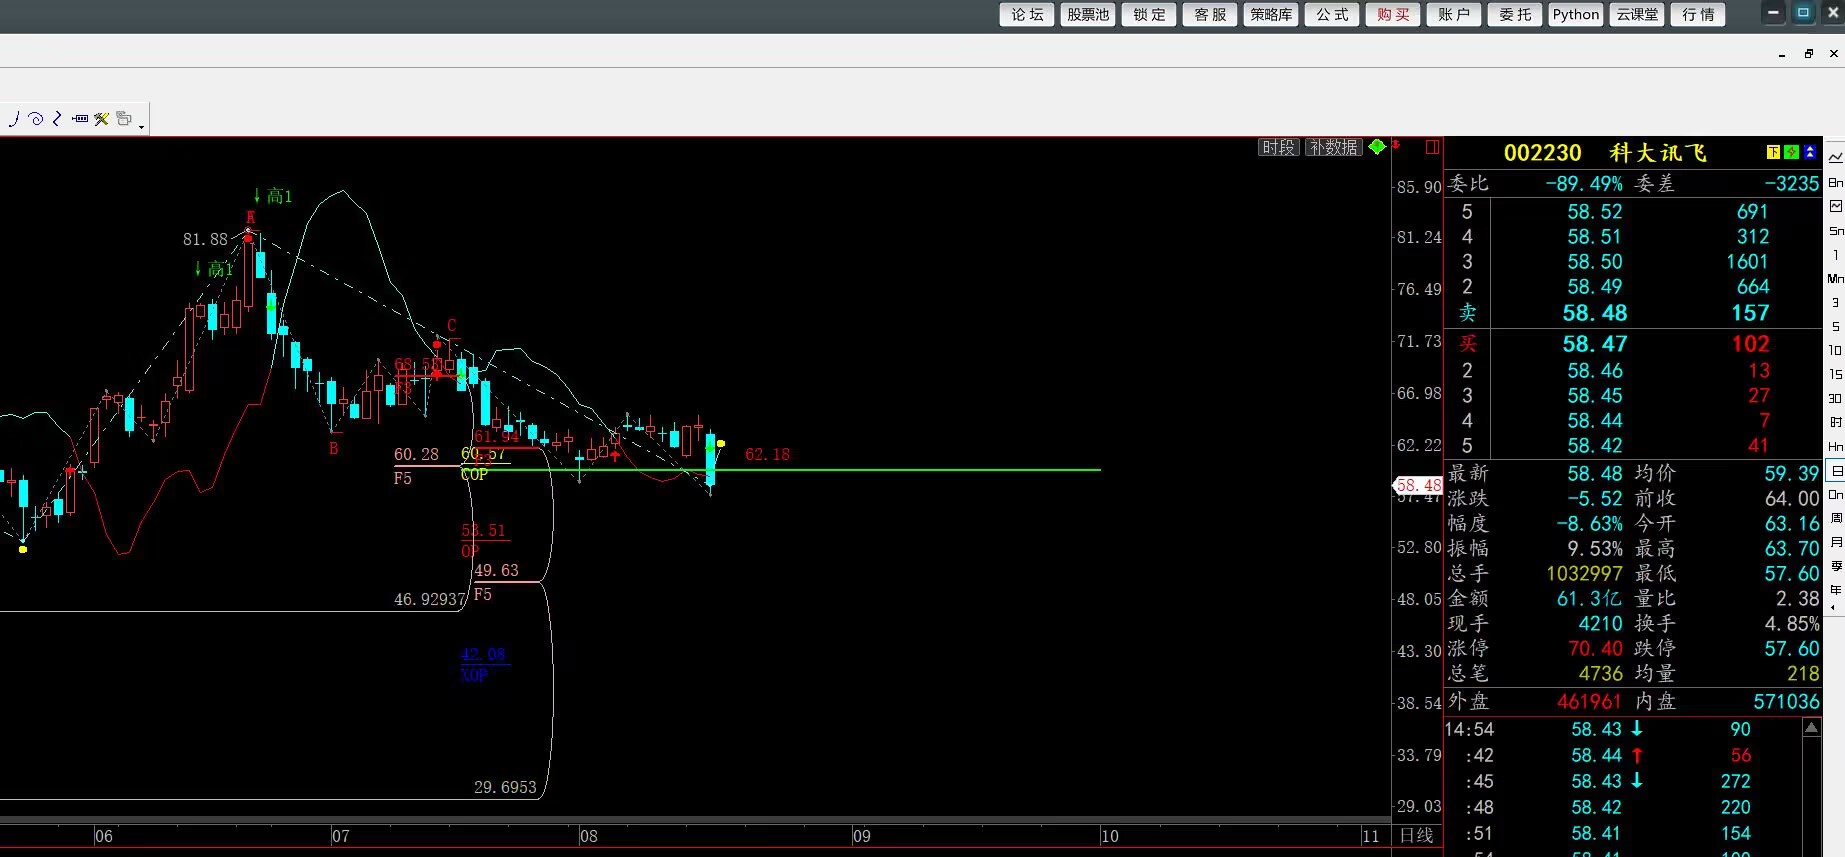Switch to the quarterly 季 period
The width and height of the screenshot is (1845, 857).
[1836, 566]
